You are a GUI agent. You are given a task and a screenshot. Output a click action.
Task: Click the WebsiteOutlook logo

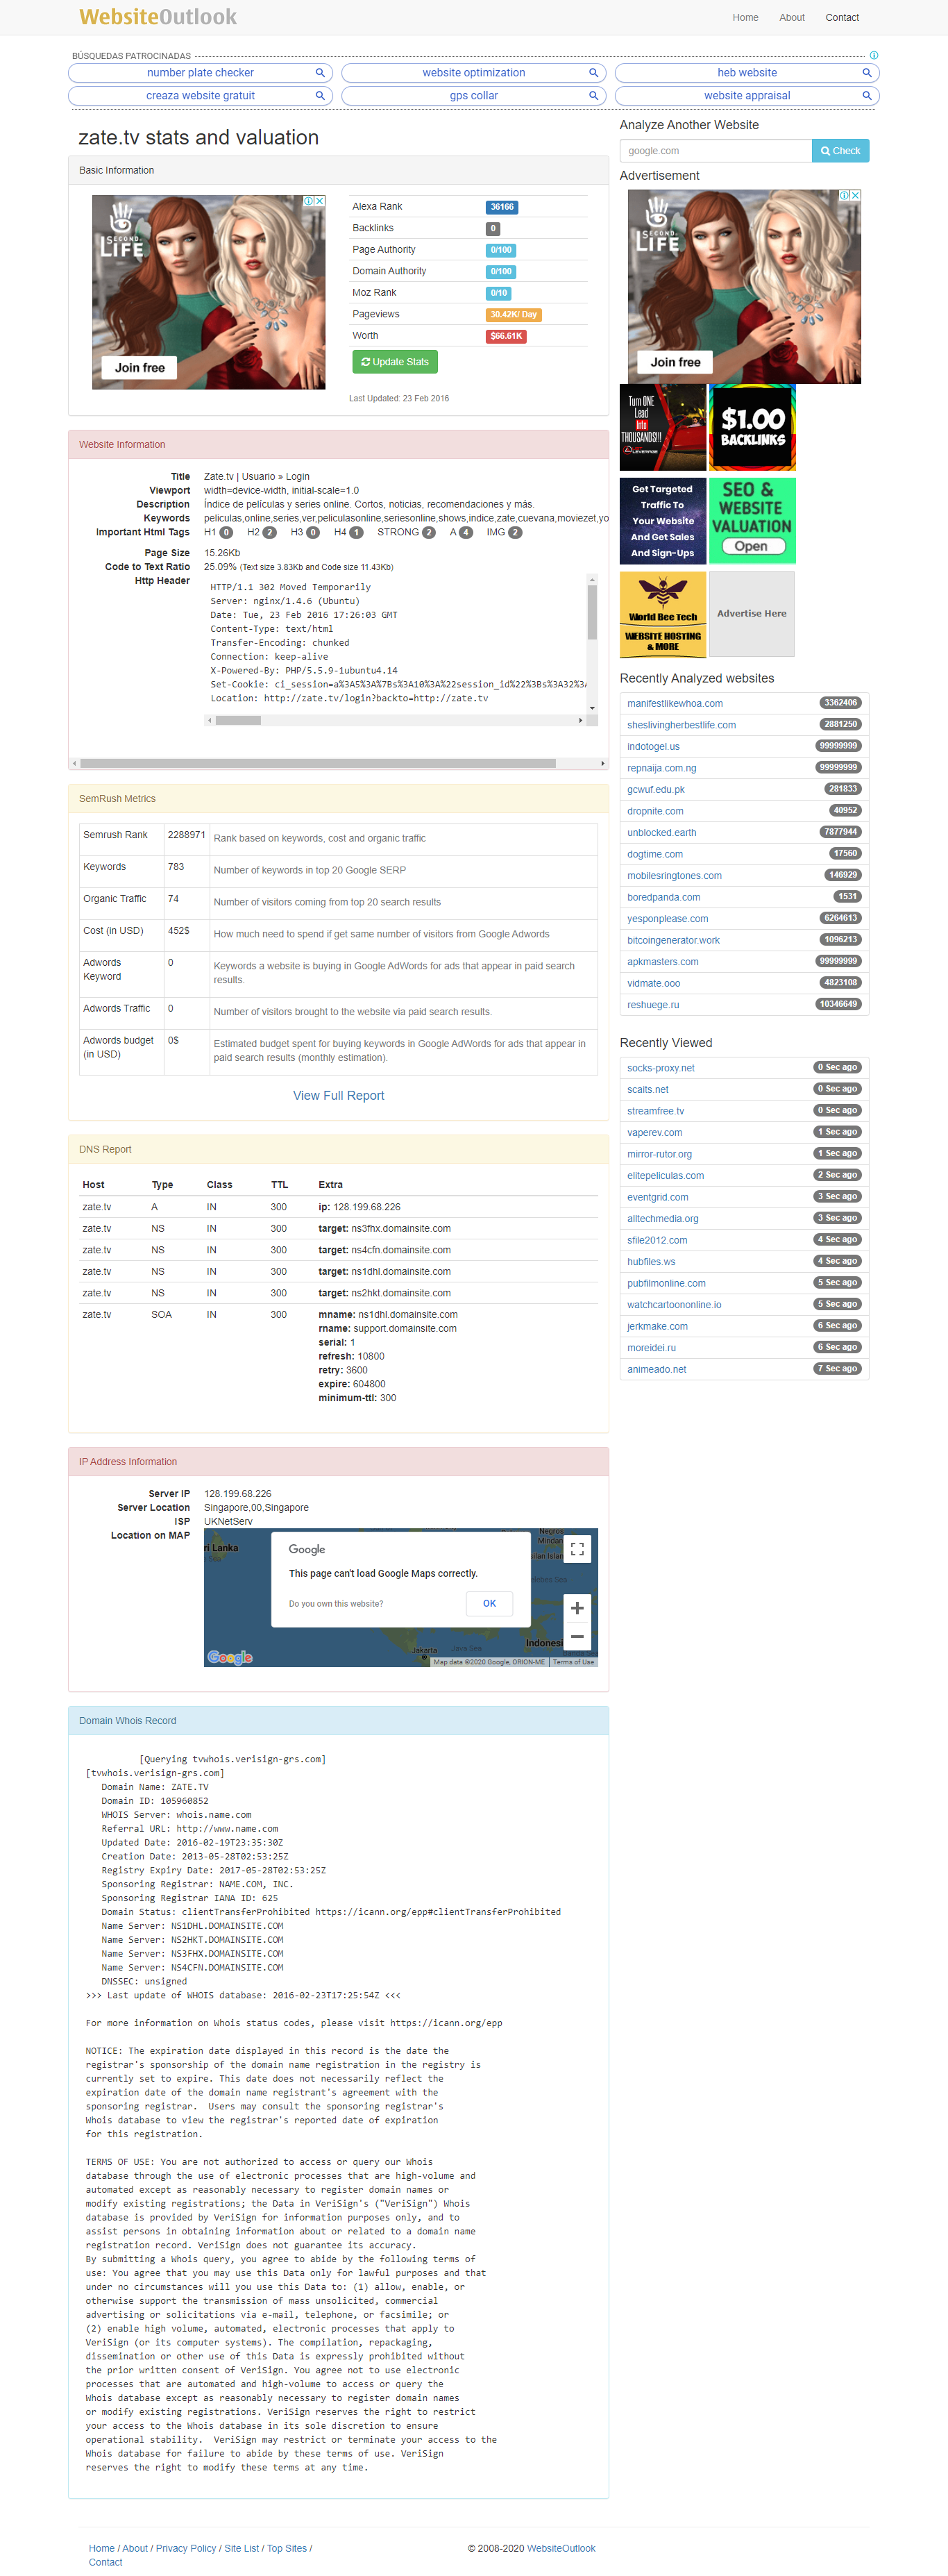pyautogui.click(x=158, y=17)
